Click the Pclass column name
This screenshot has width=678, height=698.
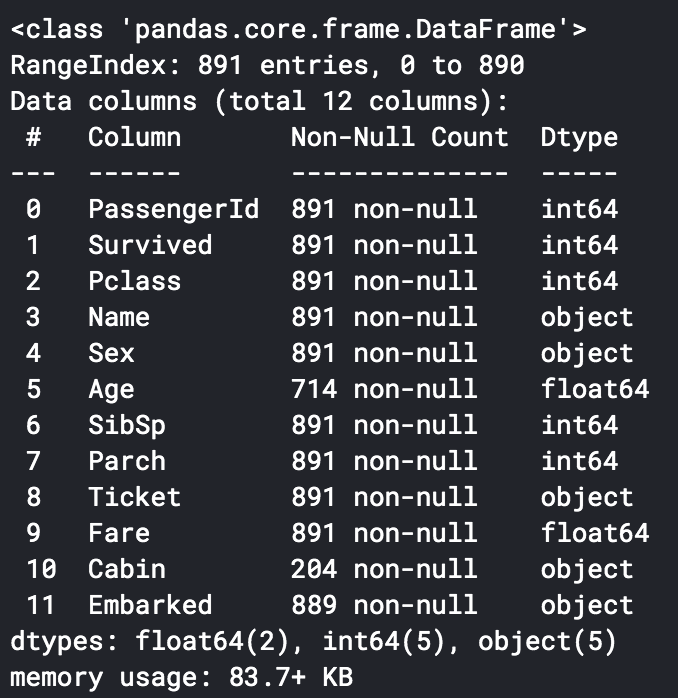134,282
